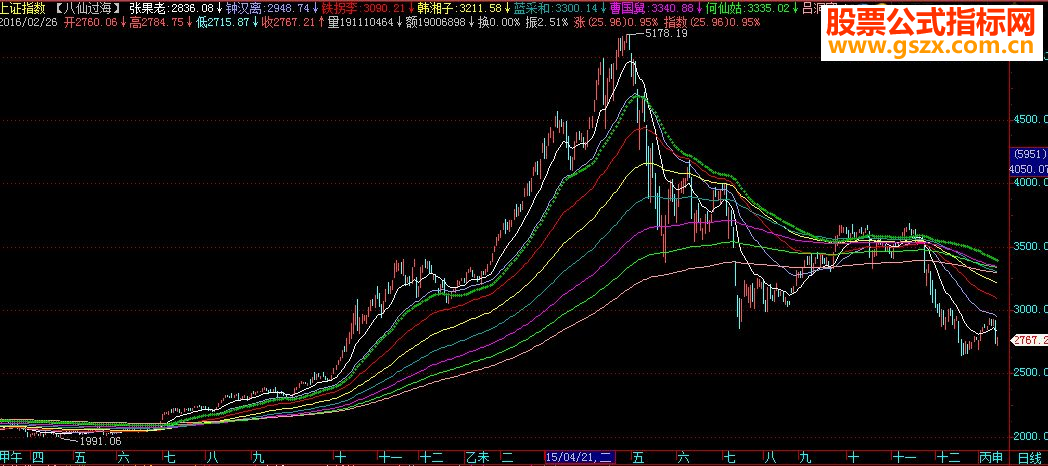Click the 何仙姑:3335.02 indicator value
The image size is (1048, 466).
(x=747, y=9)
